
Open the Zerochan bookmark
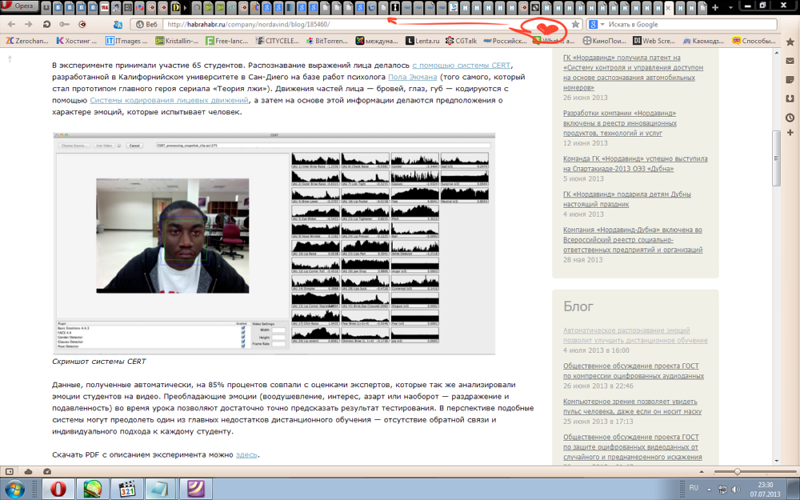pyautogui.click(x=27, y=41)
